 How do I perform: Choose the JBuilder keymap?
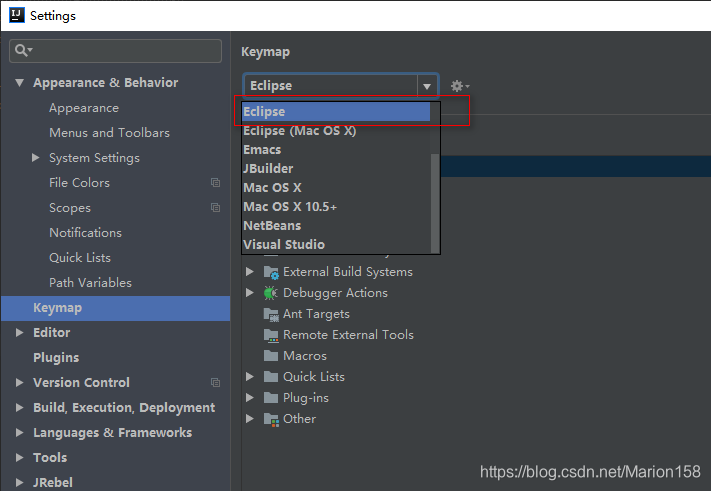(336, 169)
